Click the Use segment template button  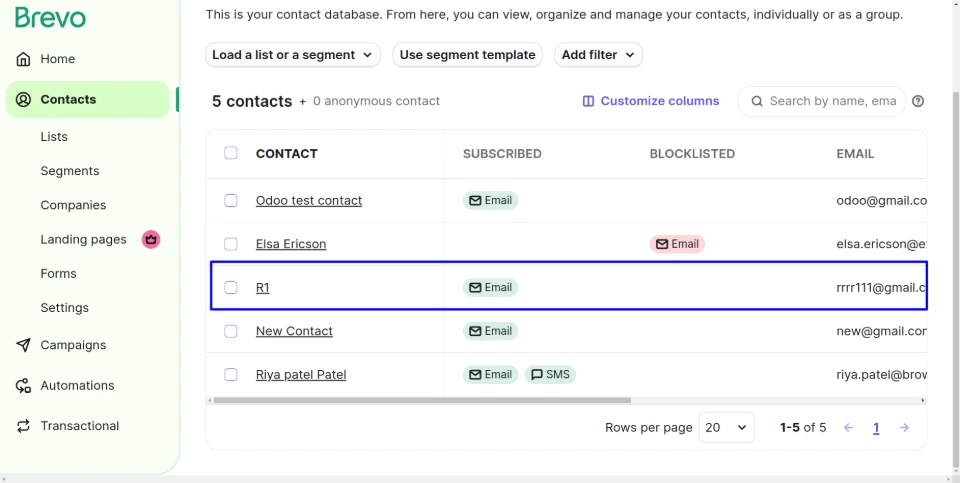tap(467, 55)
